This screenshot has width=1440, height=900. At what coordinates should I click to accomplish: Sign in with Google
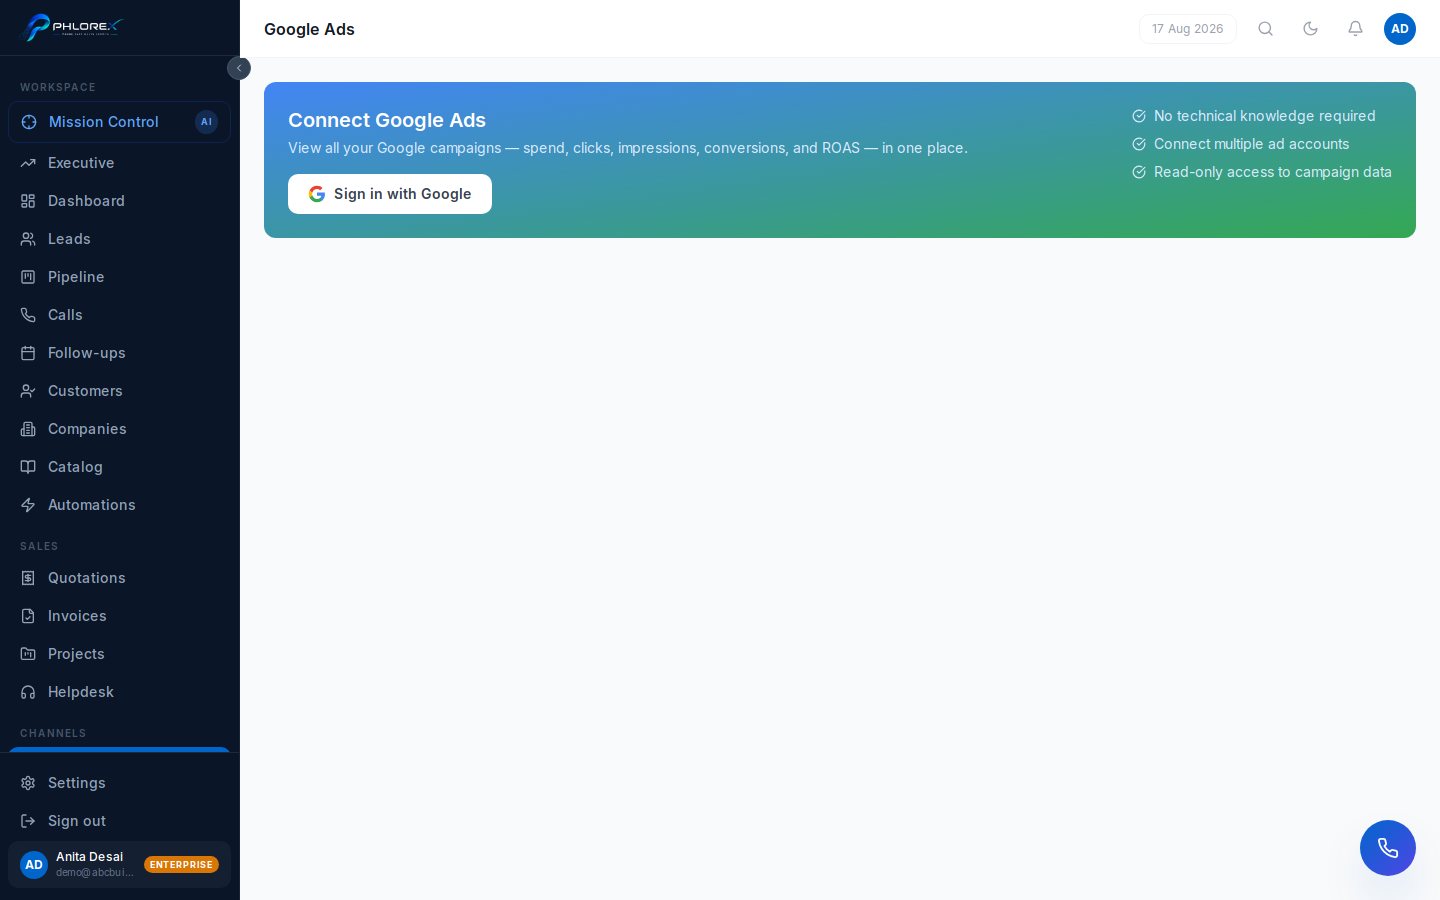[x=390, y=194]
